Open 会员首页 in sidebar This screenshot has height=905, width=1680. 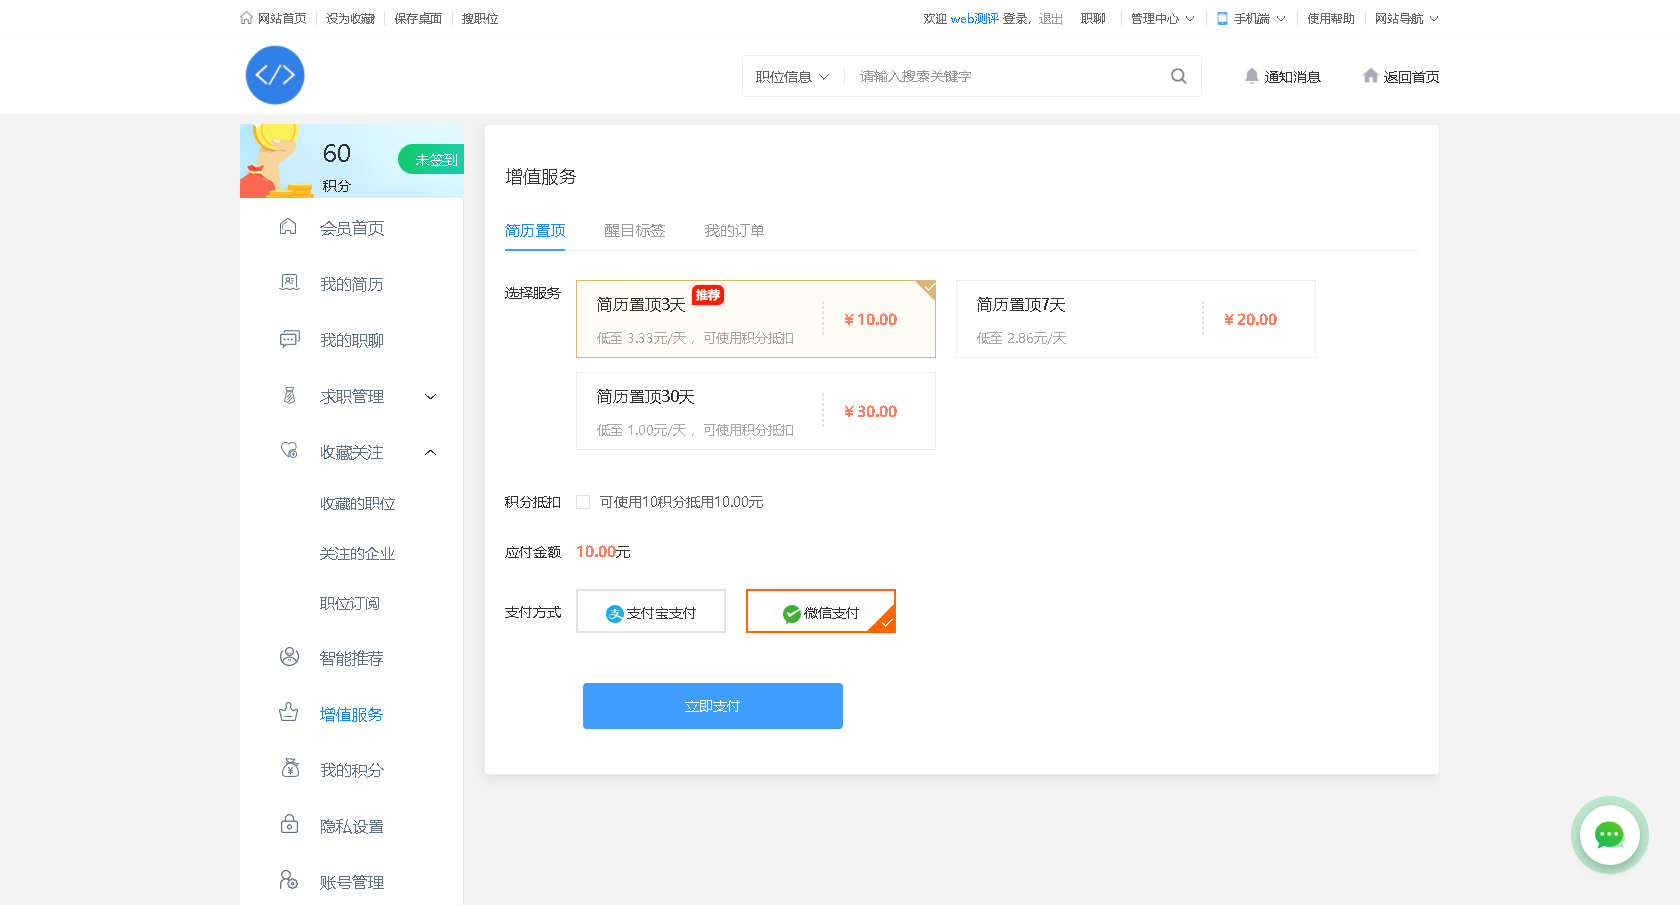point(352,228)
